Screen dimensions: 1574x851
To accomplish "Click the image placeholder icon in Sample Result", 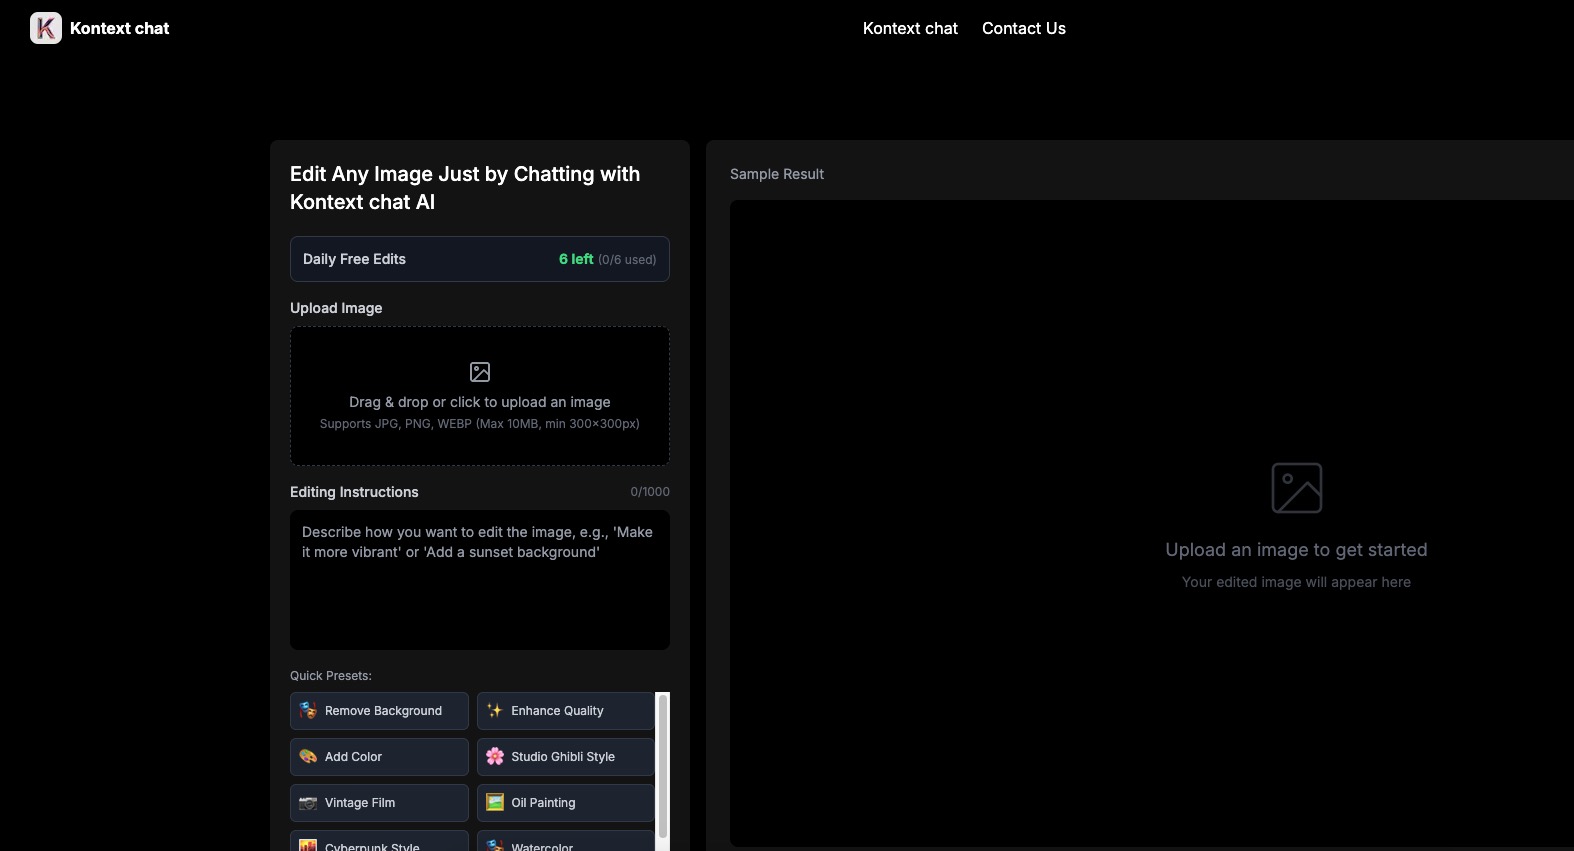I will [1296, 488].
